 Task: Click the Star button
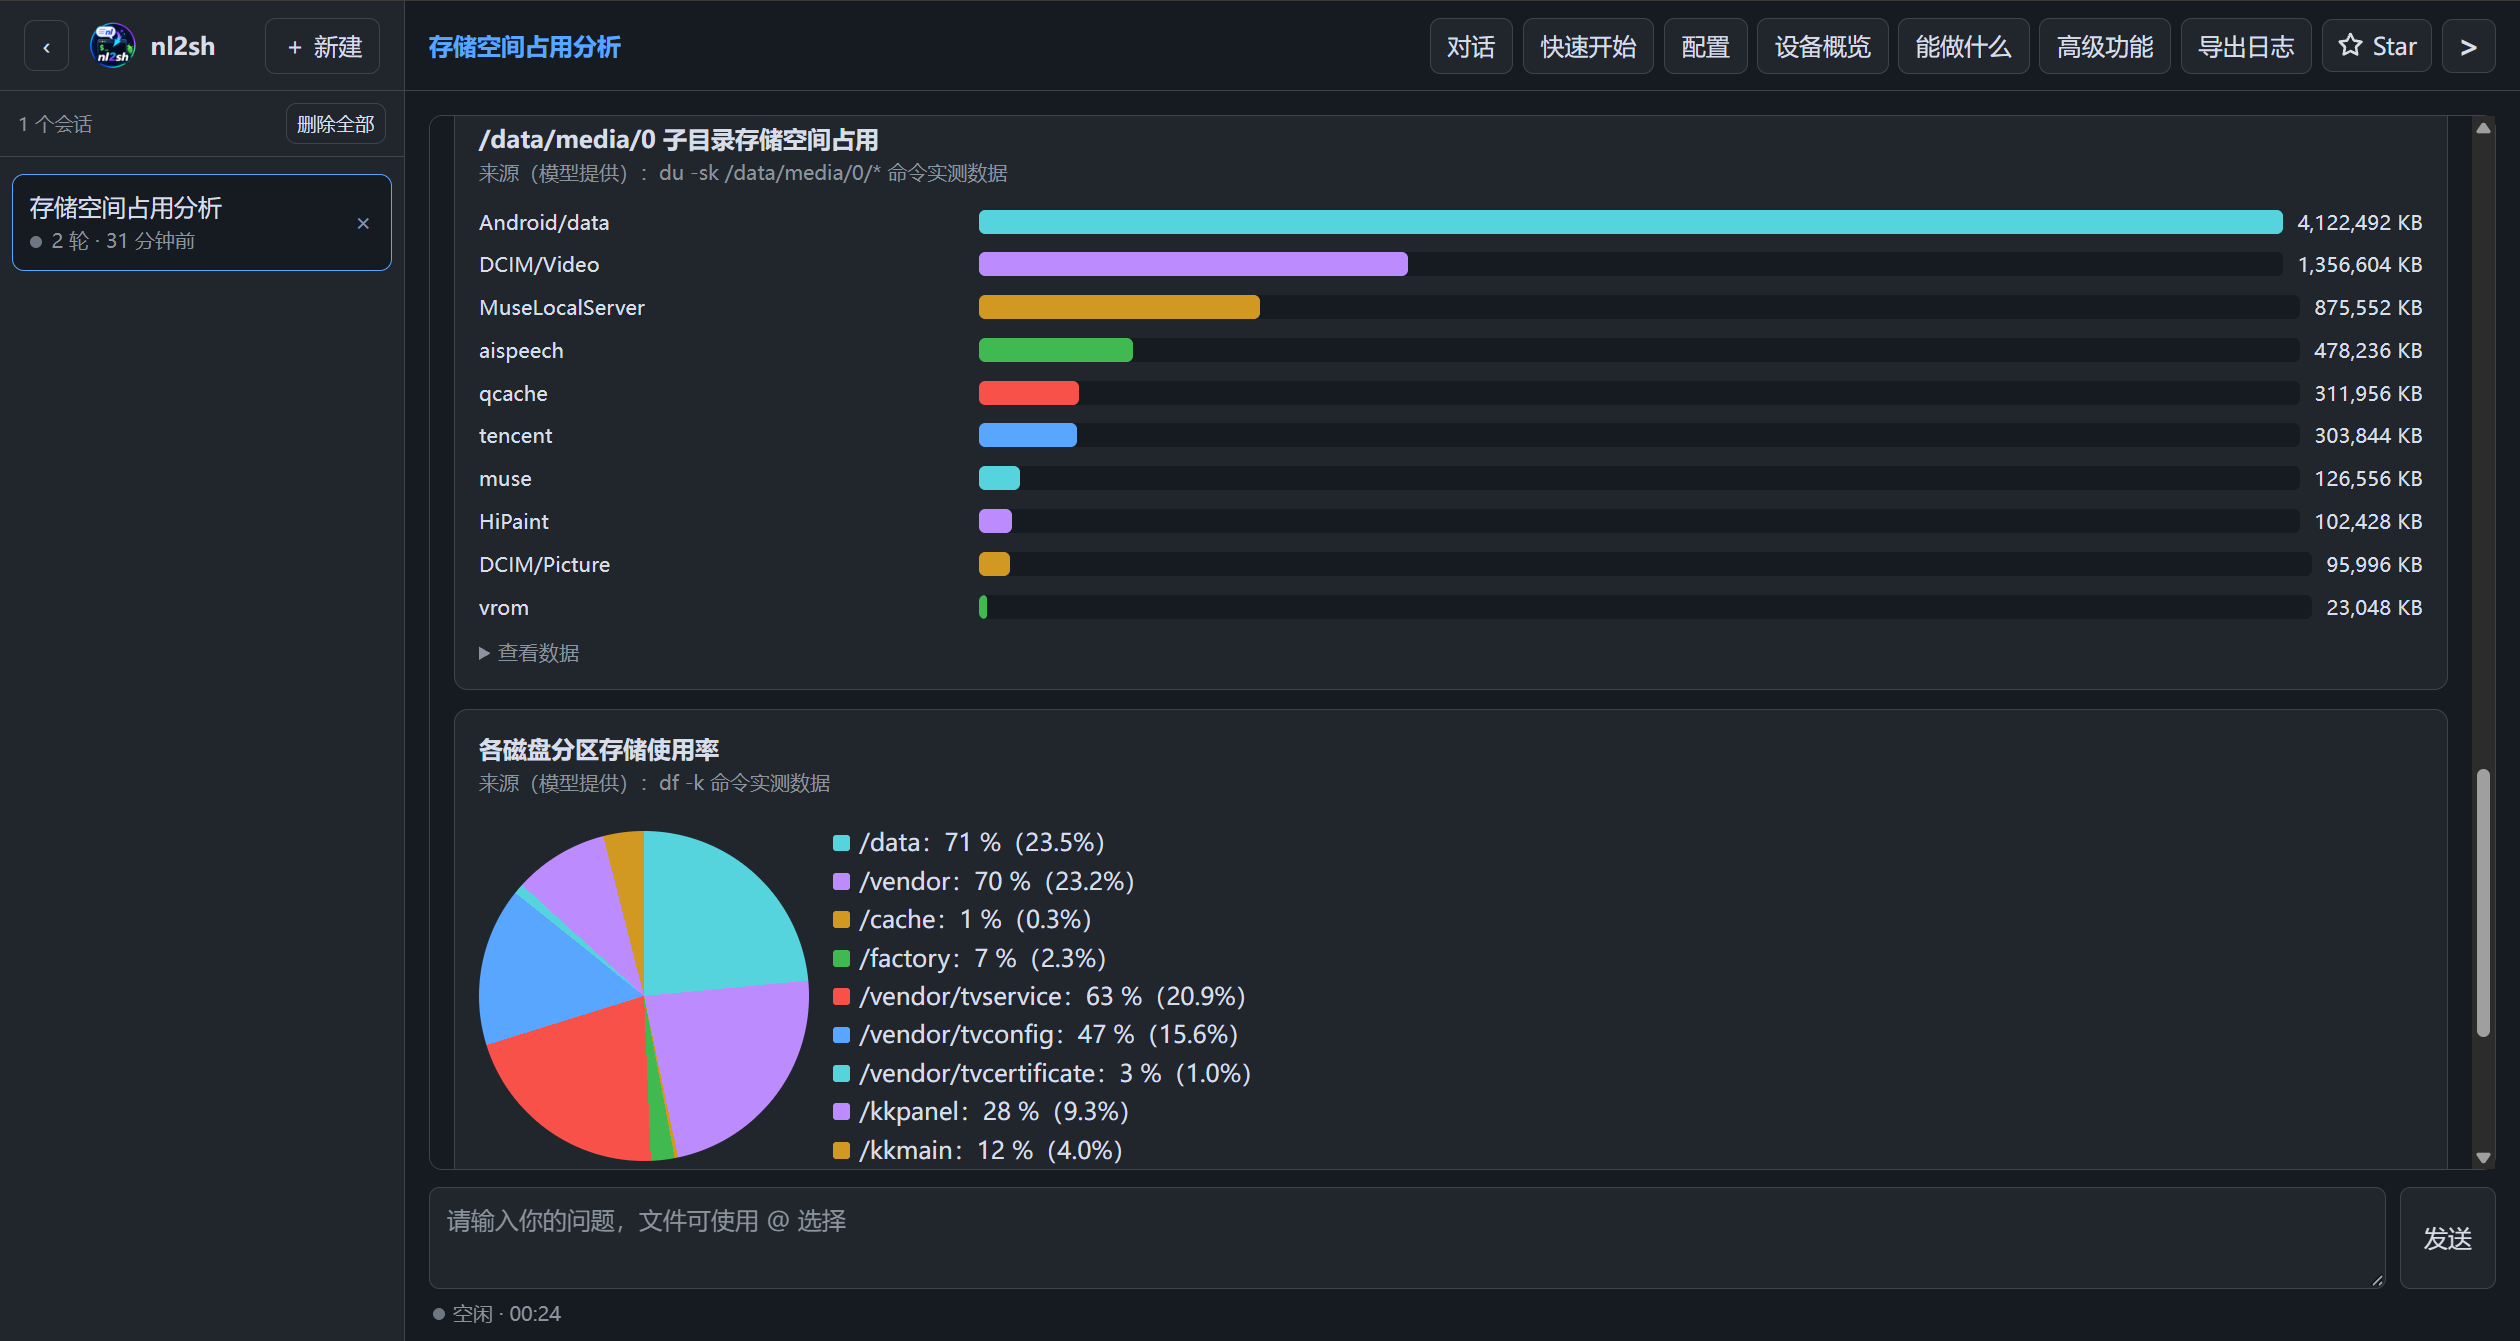pos(2377,46)
